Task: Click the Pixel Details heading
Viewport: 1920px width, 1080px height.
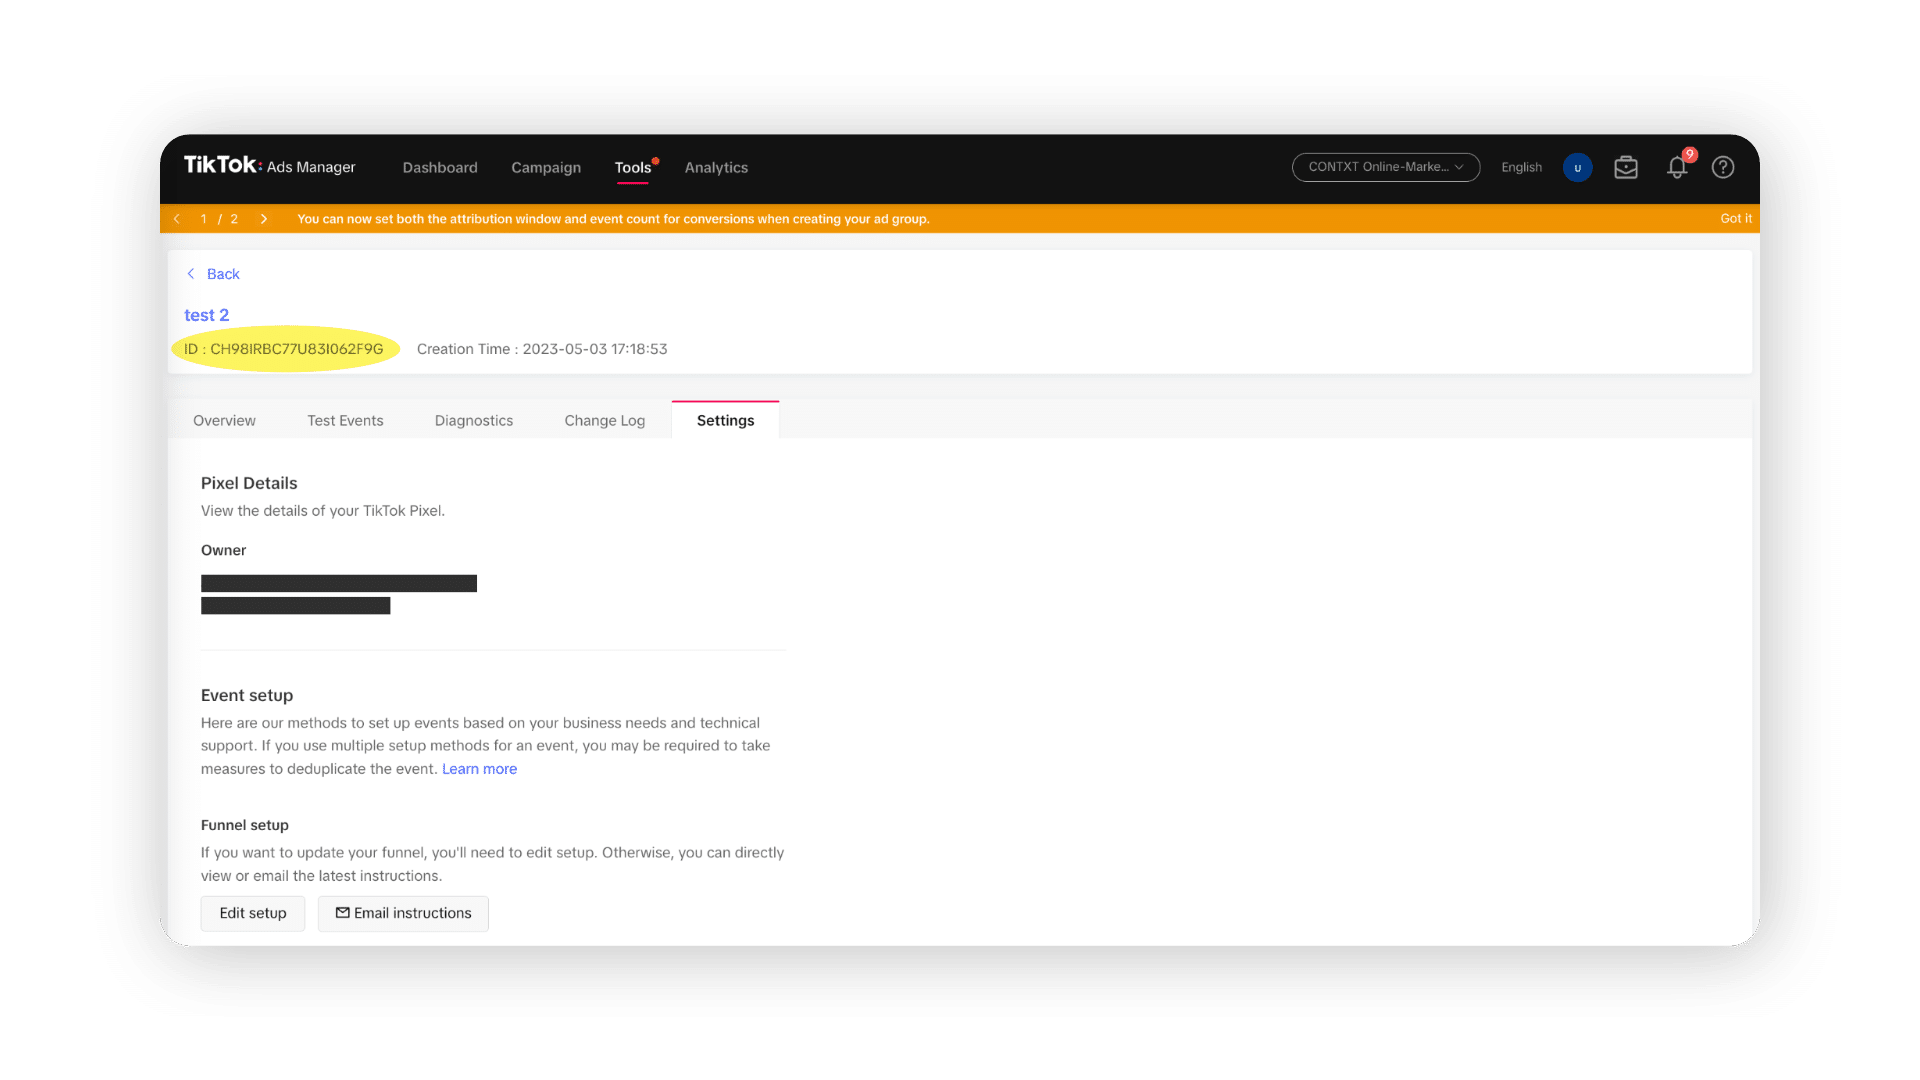Action: (x=249, y=483)
